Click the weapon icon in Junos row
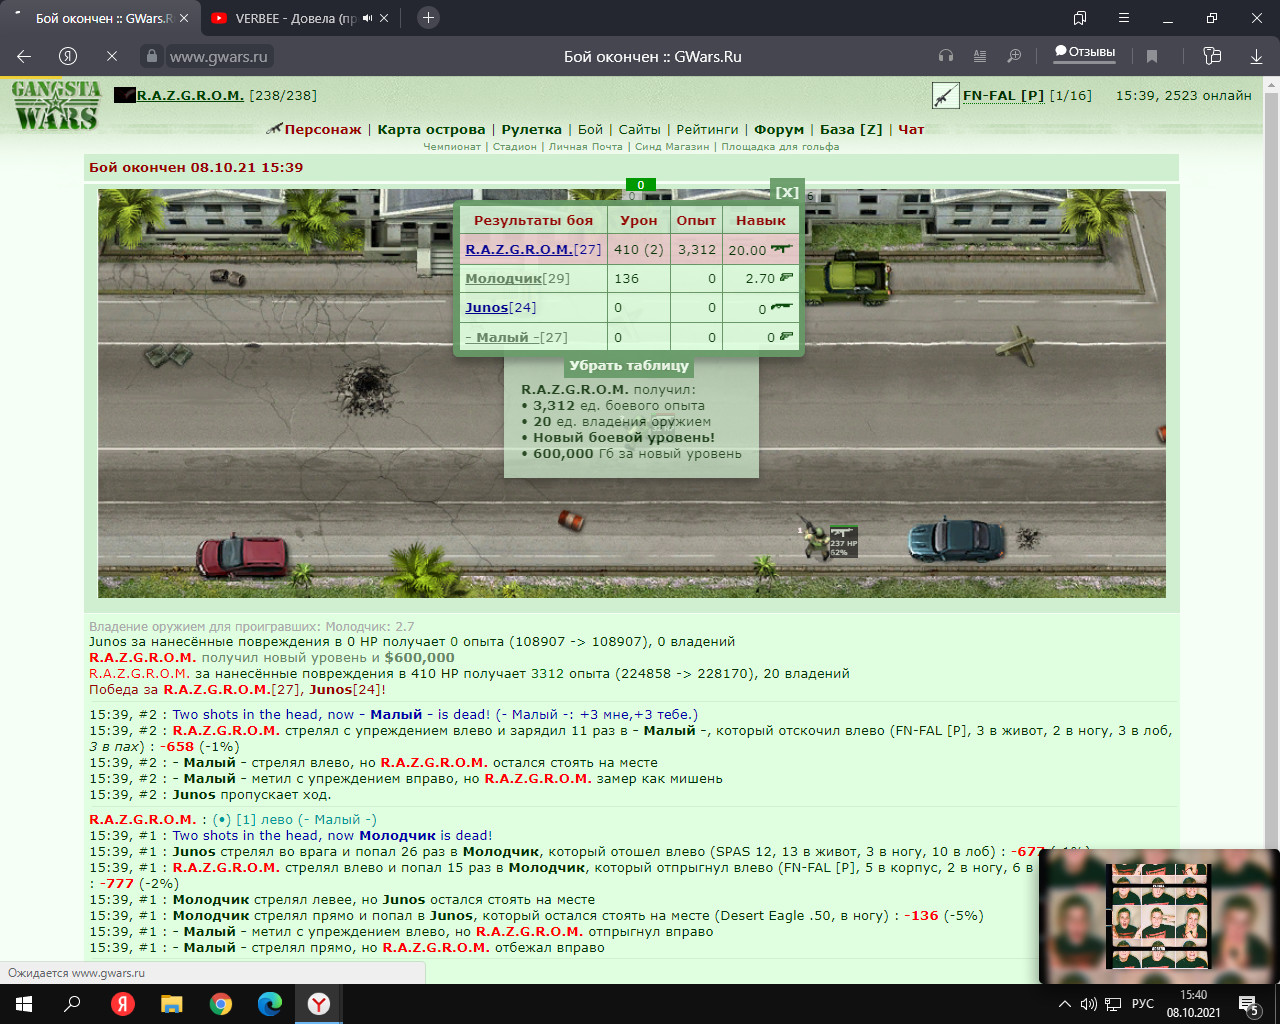 [x=781, y=308]
